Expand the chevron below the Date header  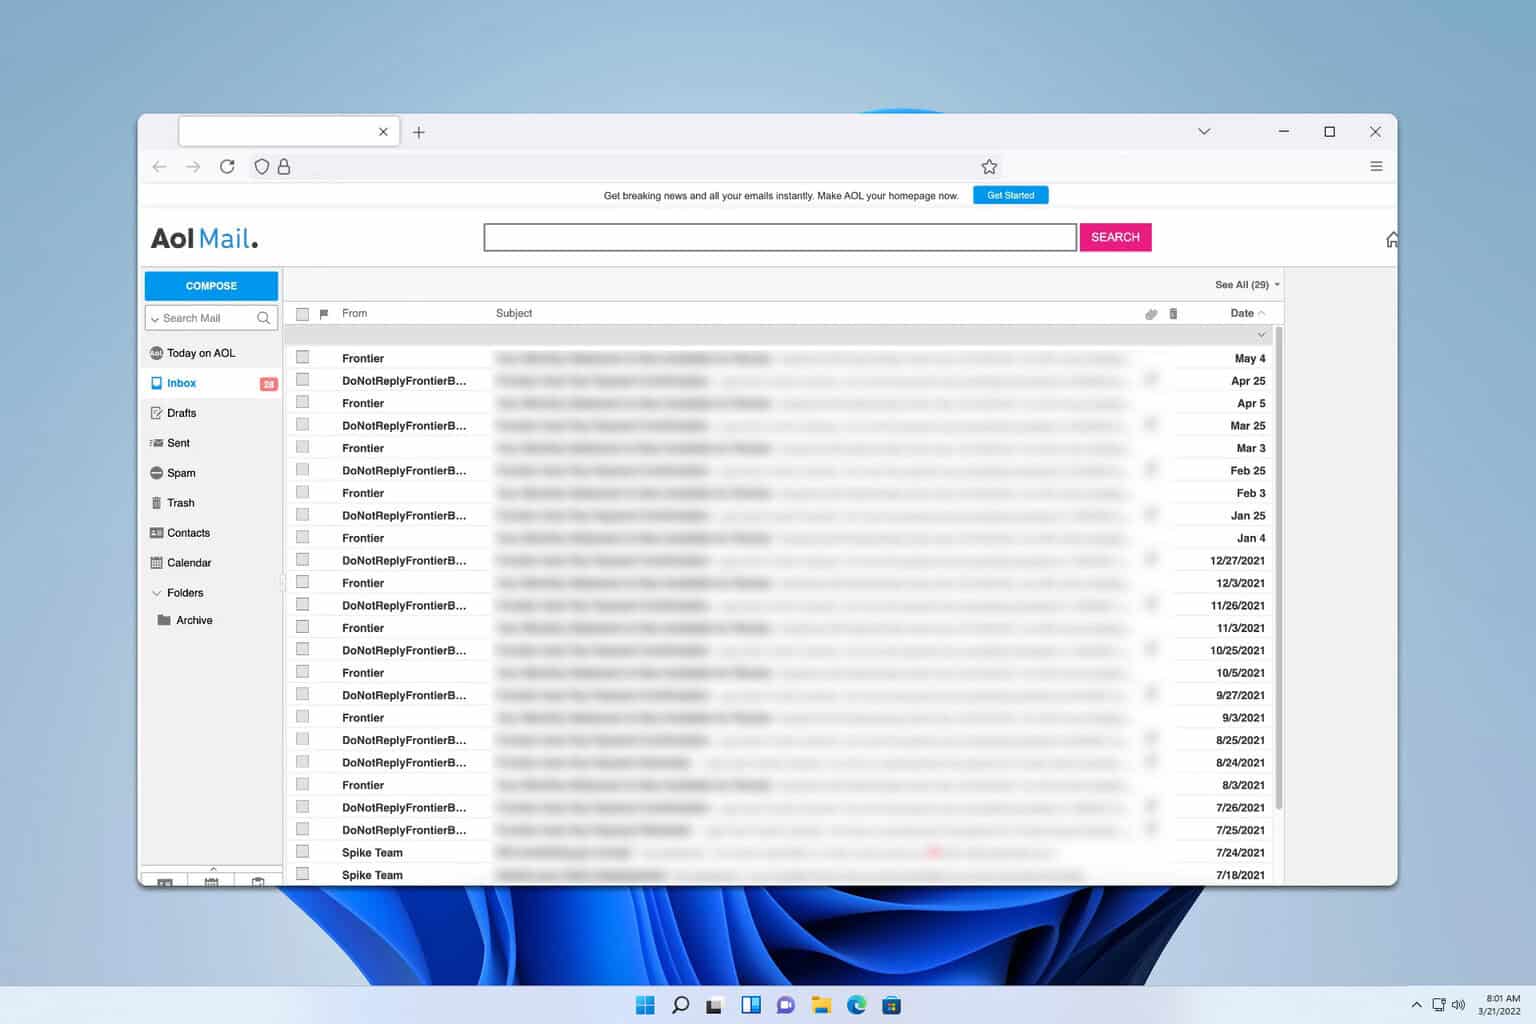click(x=1261, y=335)
